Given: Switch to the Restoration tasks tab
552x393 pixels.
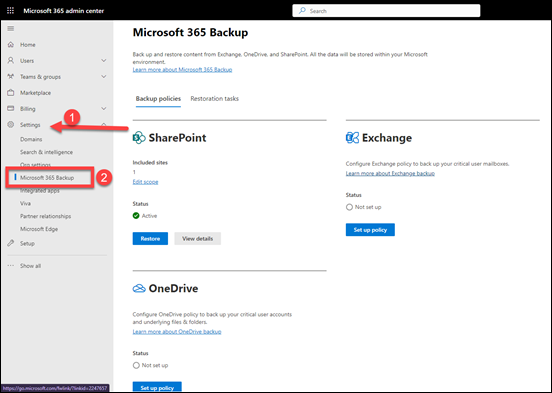Looking at the screenshot, I should 214,99.
